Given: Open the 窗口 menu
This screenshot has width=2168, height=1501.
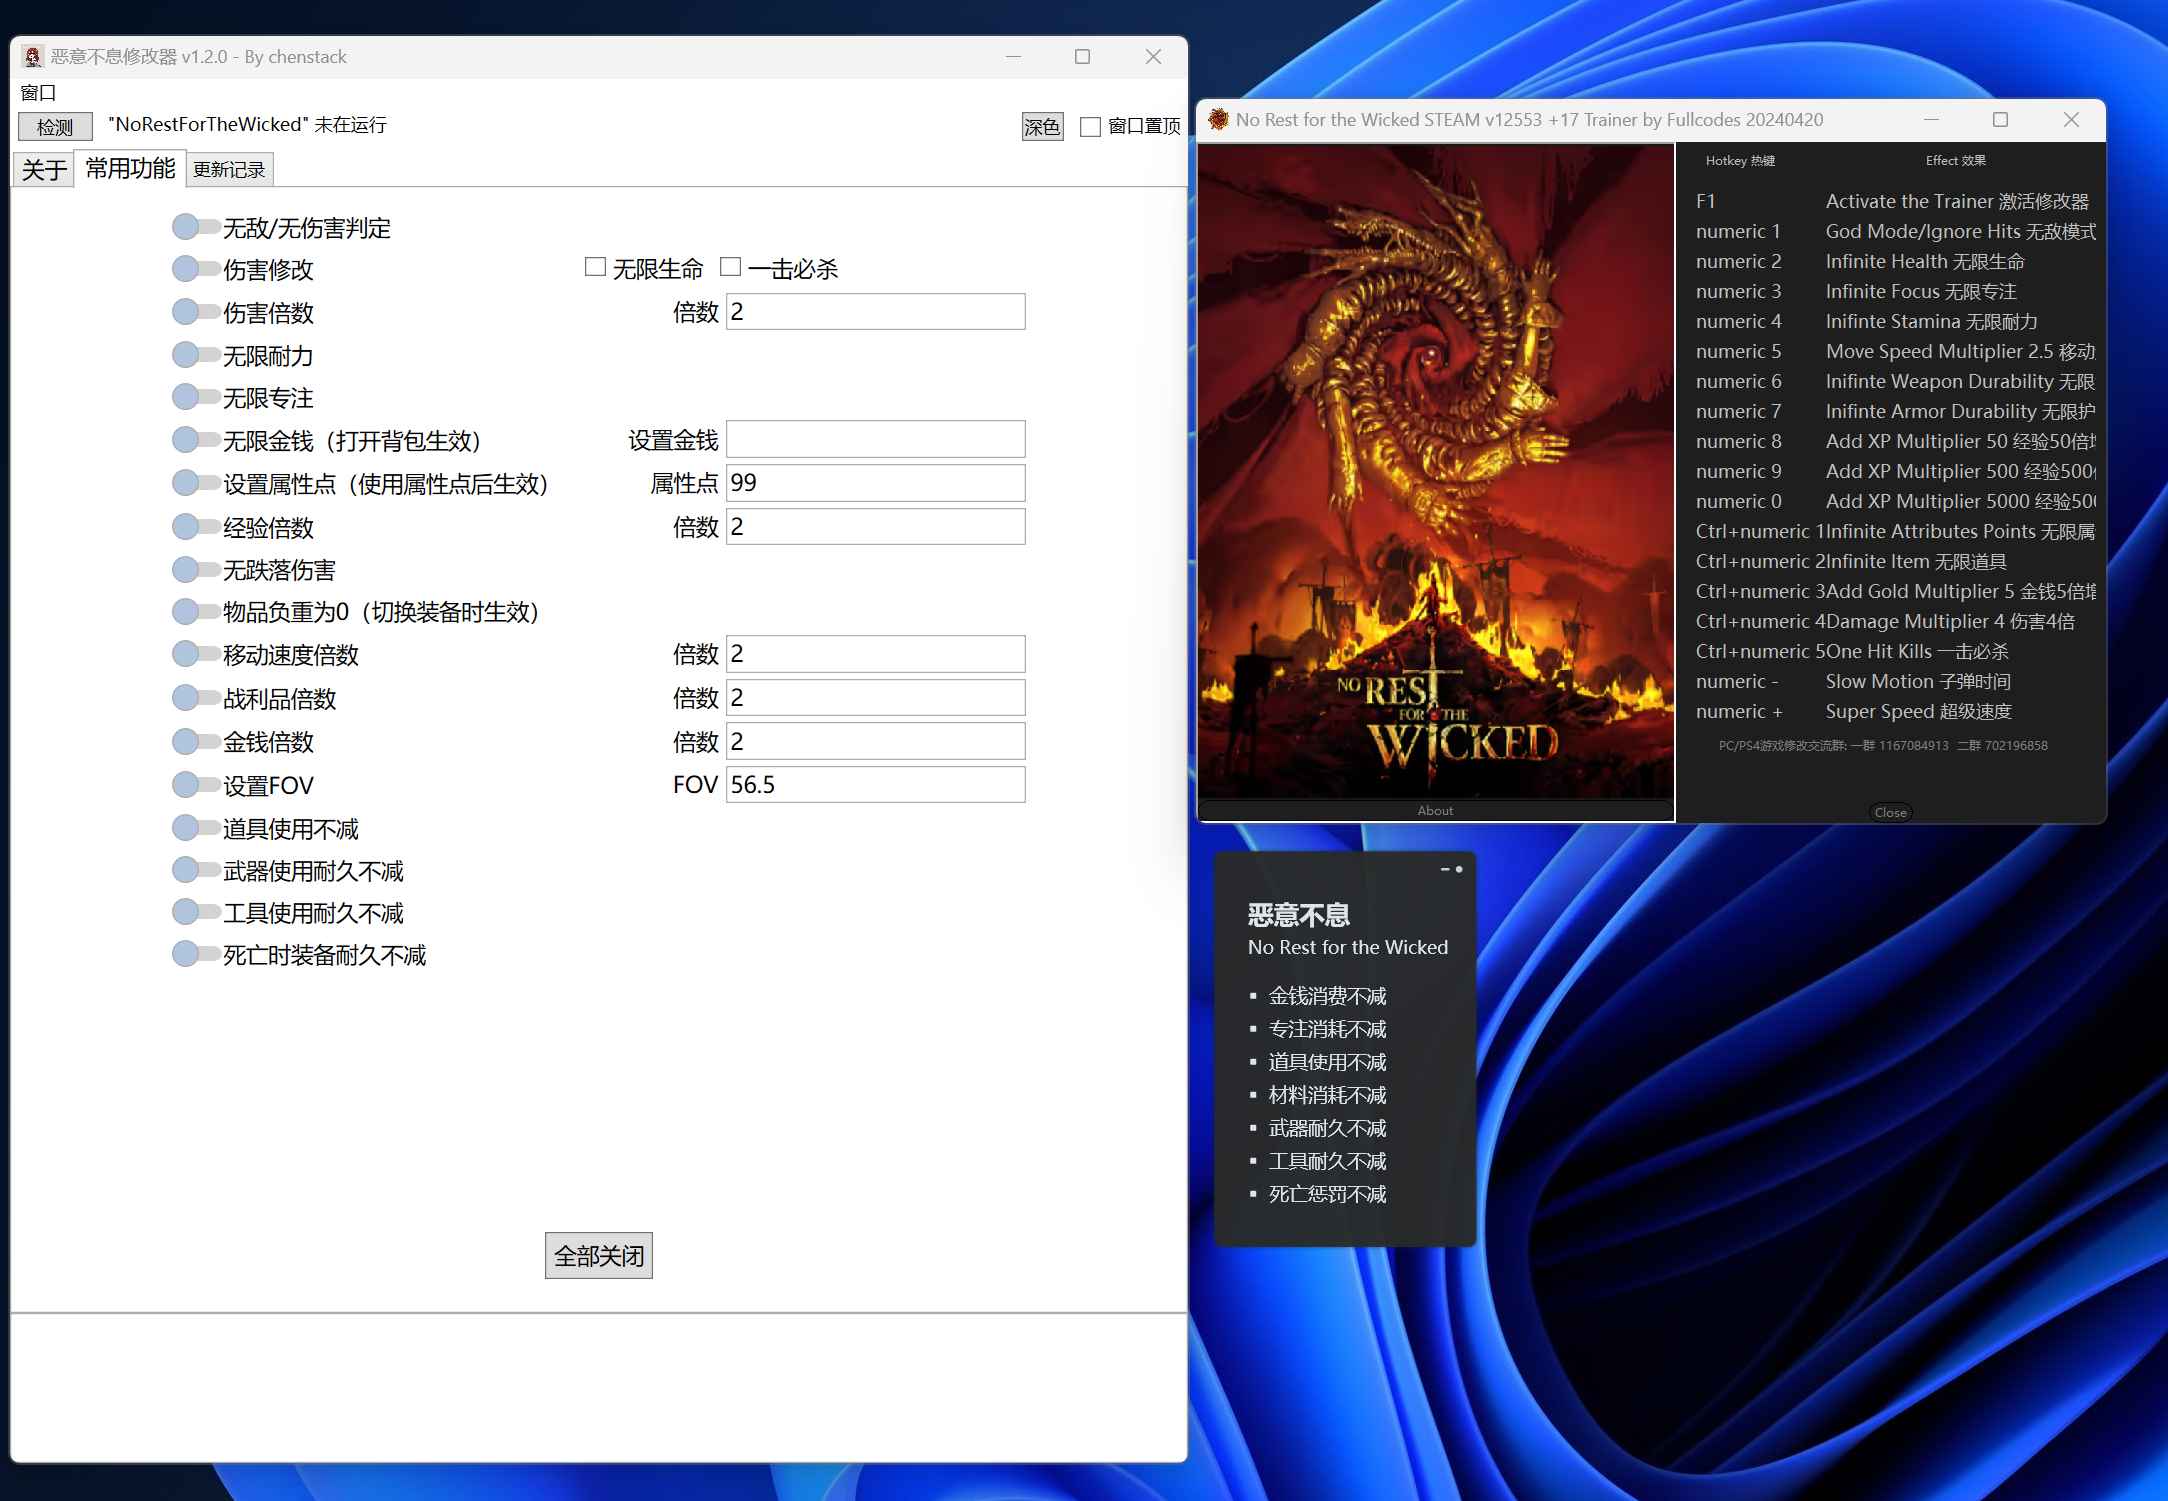Looking at the screenshot, I should [38, 93].
